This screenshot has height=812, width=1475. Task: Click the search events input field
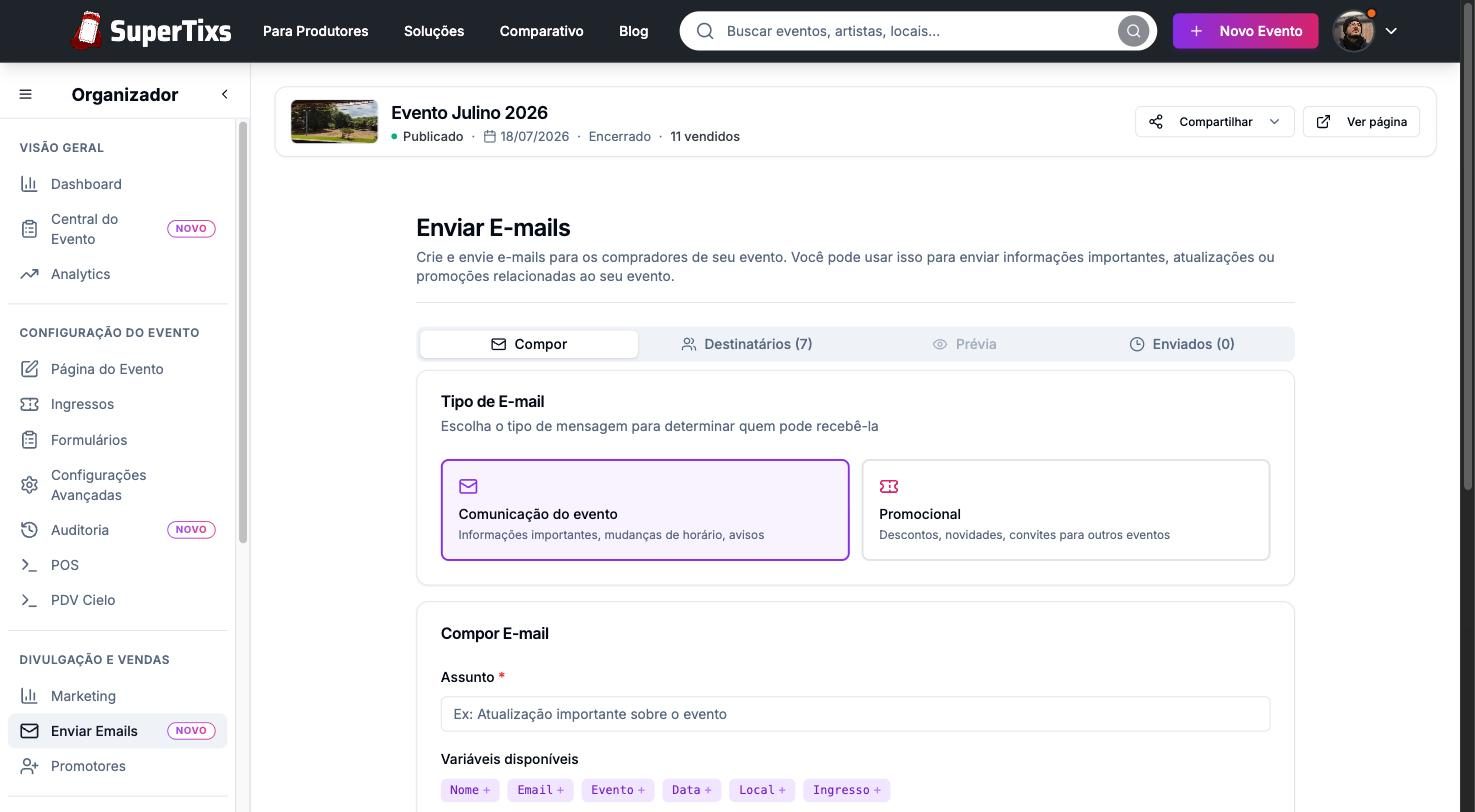pyautogui.click(x=917, y=31)
